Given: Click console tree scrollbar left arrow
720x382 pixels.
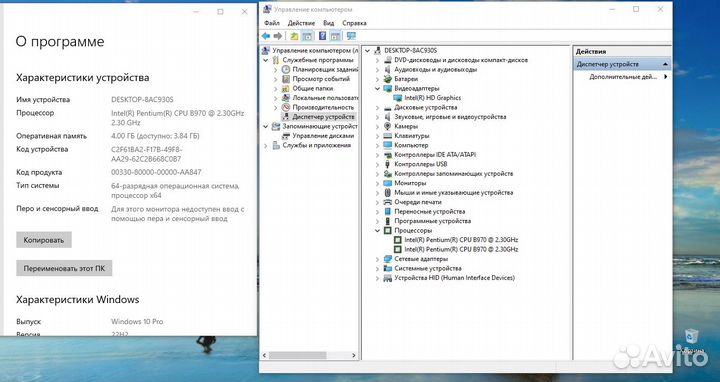Looking at the screenshot, I should tap(264, 355).
